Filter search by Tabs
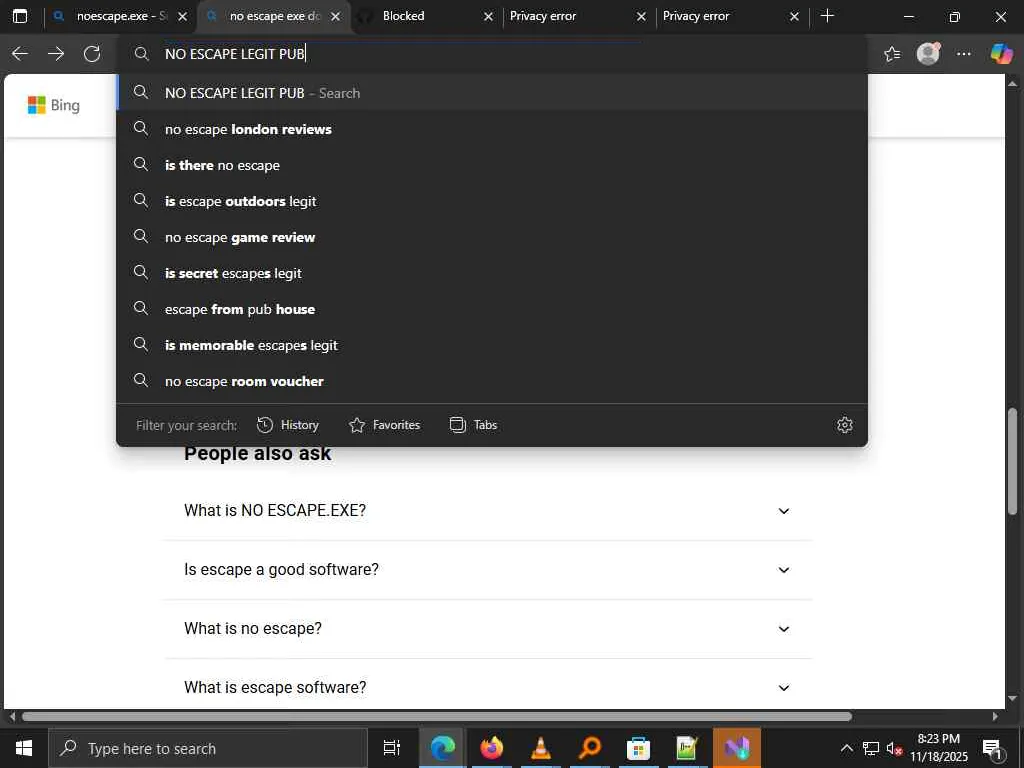 click(x=473, y=425)
